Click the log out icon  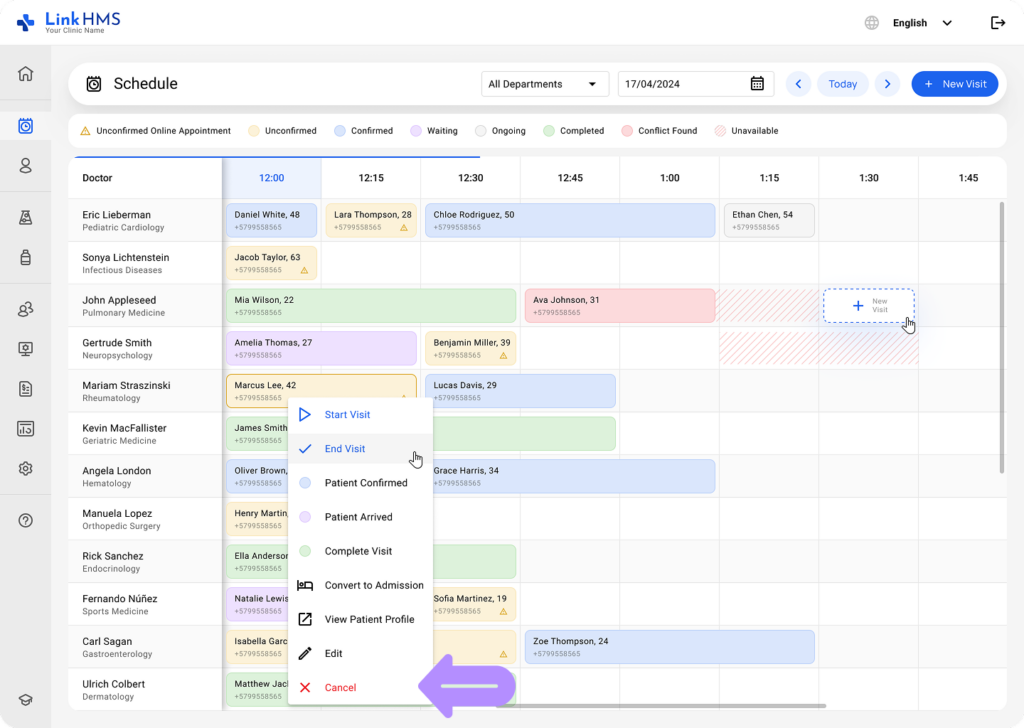coord(998,23)
